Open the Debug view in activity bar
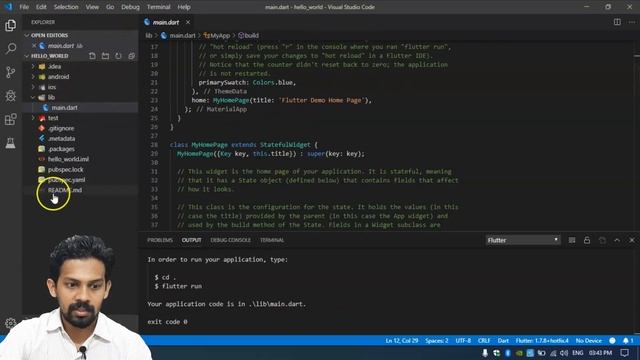Image resolution: width=640 pixels, height=360 pixels. (11, 96)
